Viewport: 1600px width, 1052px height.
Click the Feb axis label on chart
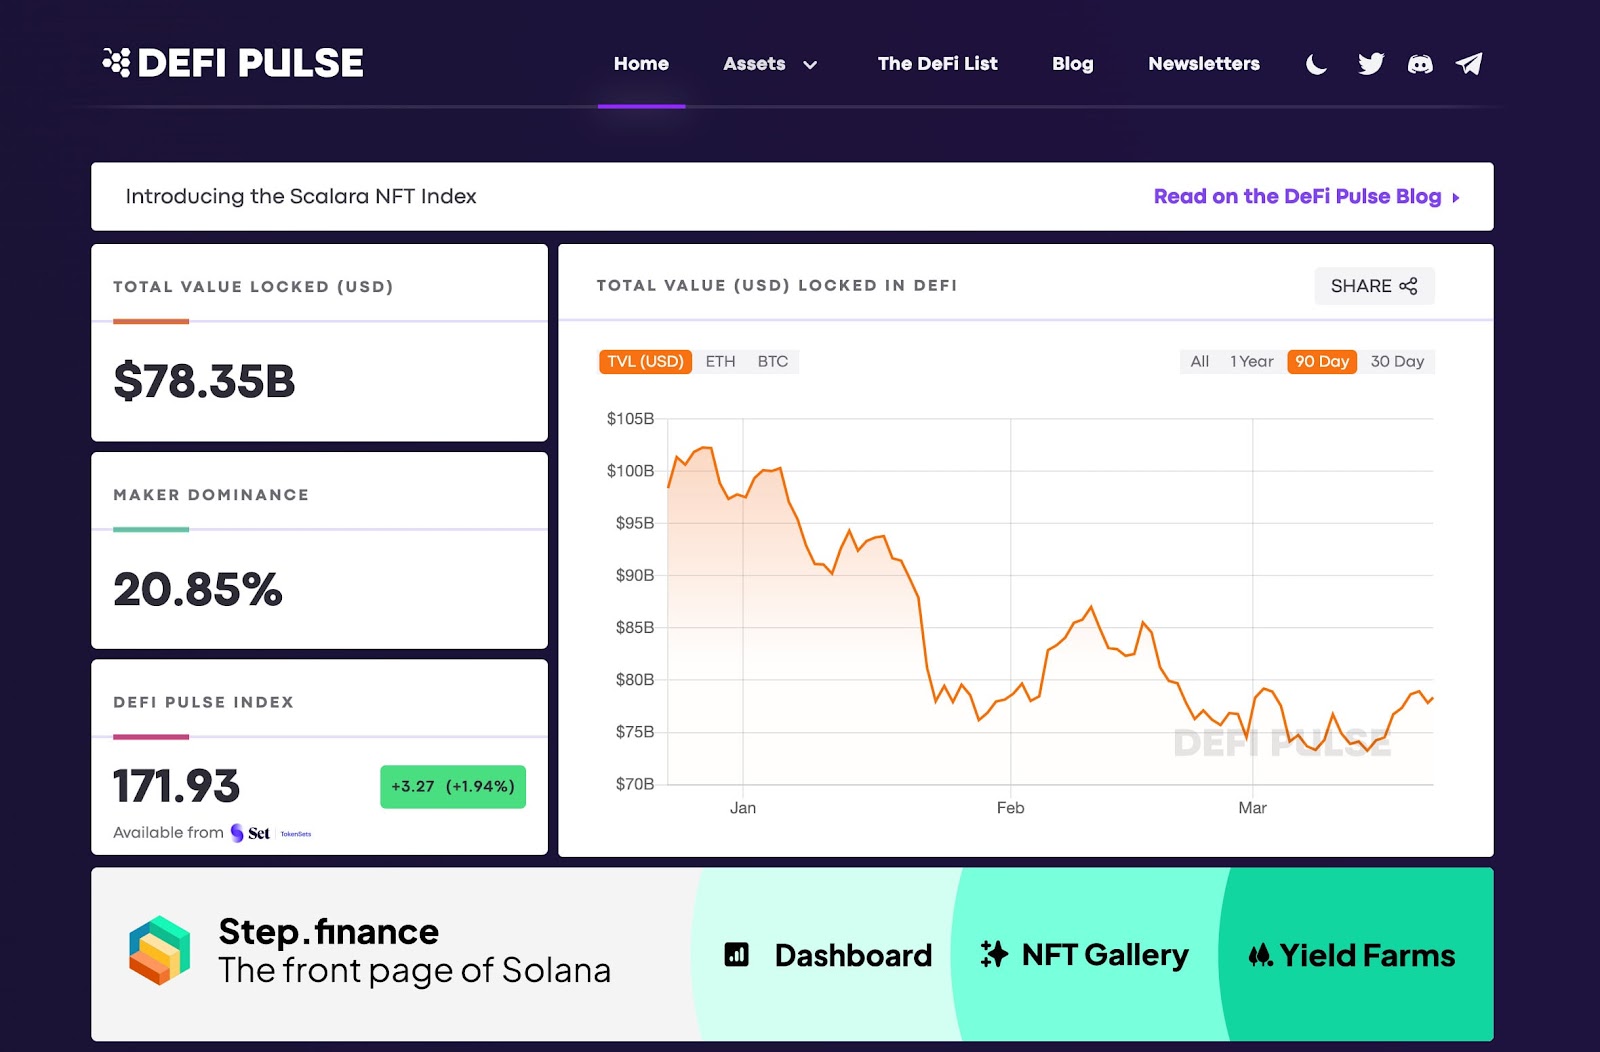pyautogui.click(x=1010, y=808)
